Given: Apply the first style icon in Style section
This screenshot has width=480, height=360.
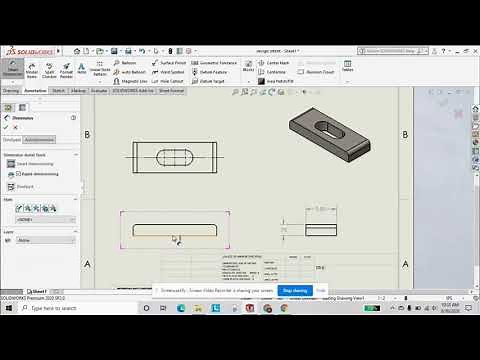Looking at the screenshot, I should [19, 209].
